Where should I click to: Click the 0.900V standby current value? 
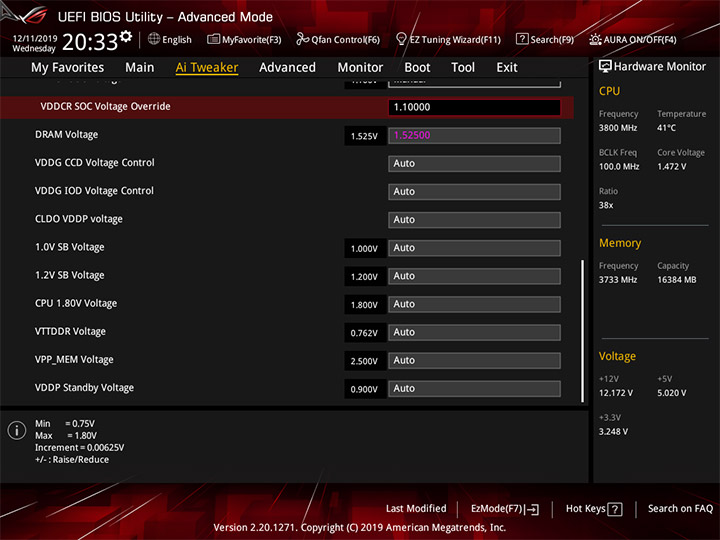365,389
